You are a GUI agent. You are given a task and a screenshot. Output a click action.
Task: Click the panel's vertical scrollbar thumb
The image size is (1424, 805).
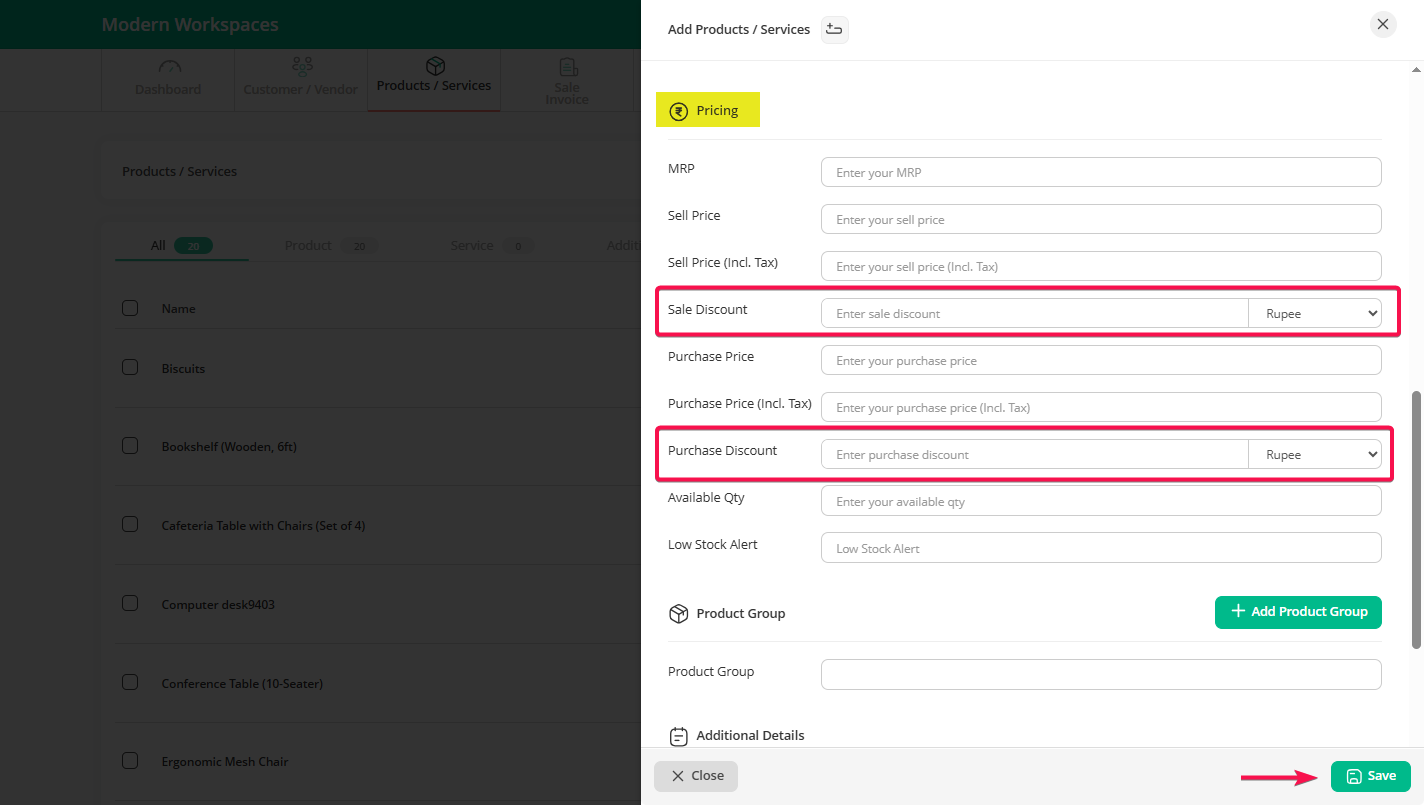pos(1415,520)
